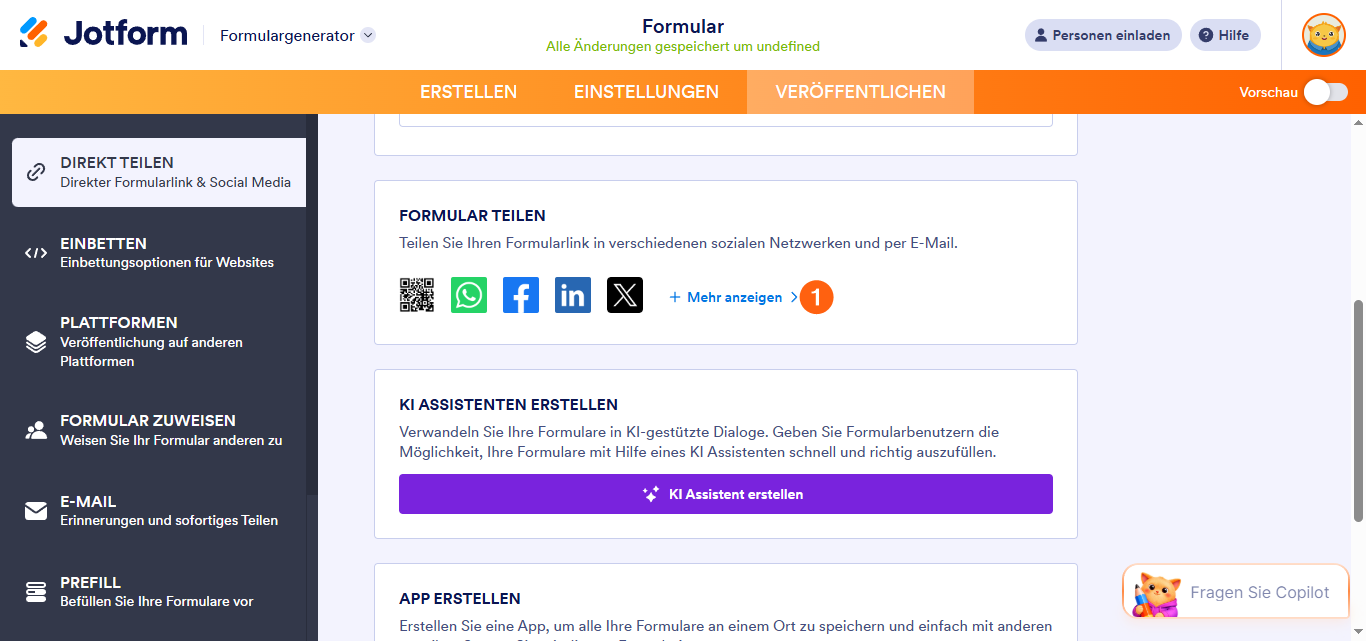Select DIREKT TEILEN in sidebar

click(159, 172)
